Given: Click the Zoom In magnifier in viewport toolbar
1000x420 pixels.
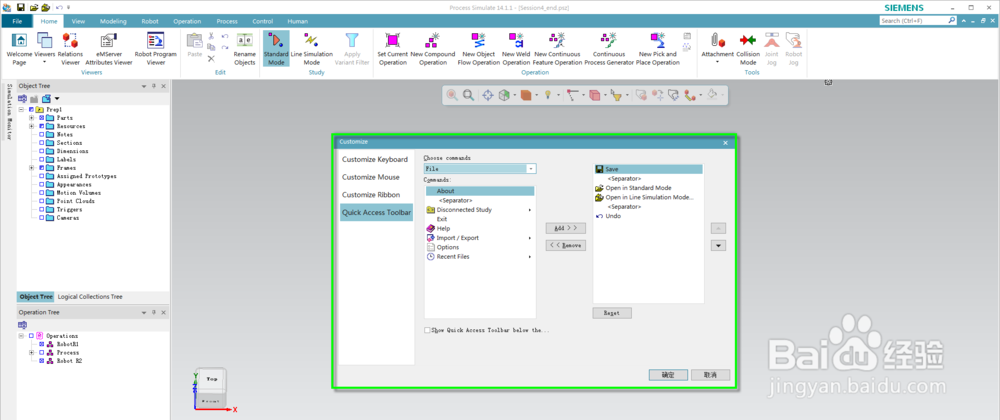Looking at the screenshot, I should (x=452, y=95).
